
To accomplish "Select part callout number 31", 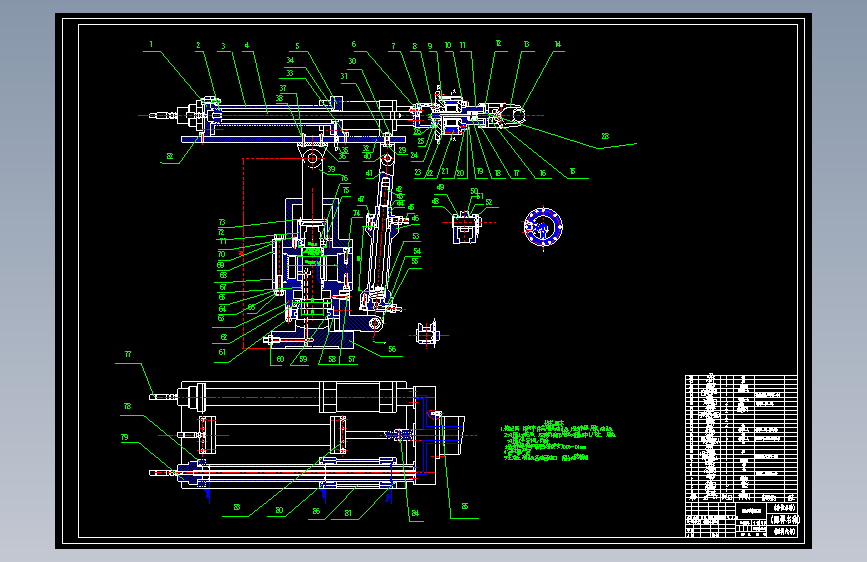I will click(x=344, y=76).
